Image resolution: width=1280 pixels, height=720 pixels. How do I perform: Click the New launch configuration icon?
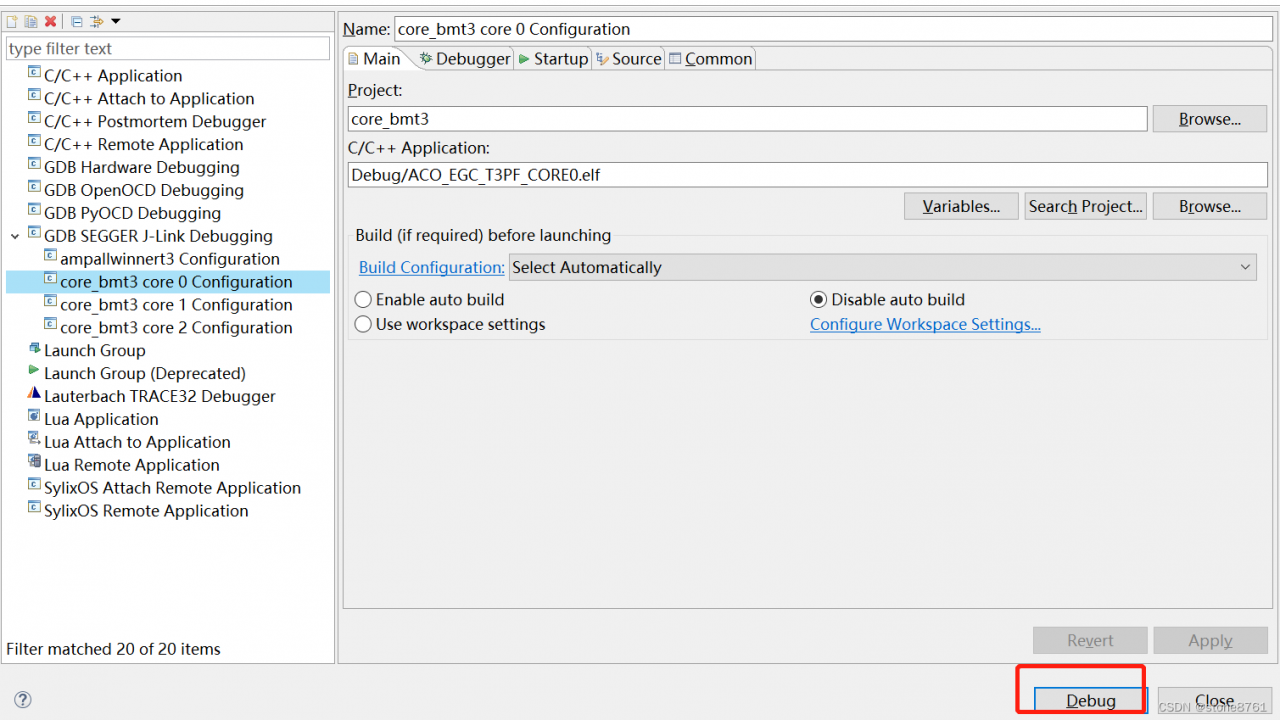point(13,21)
